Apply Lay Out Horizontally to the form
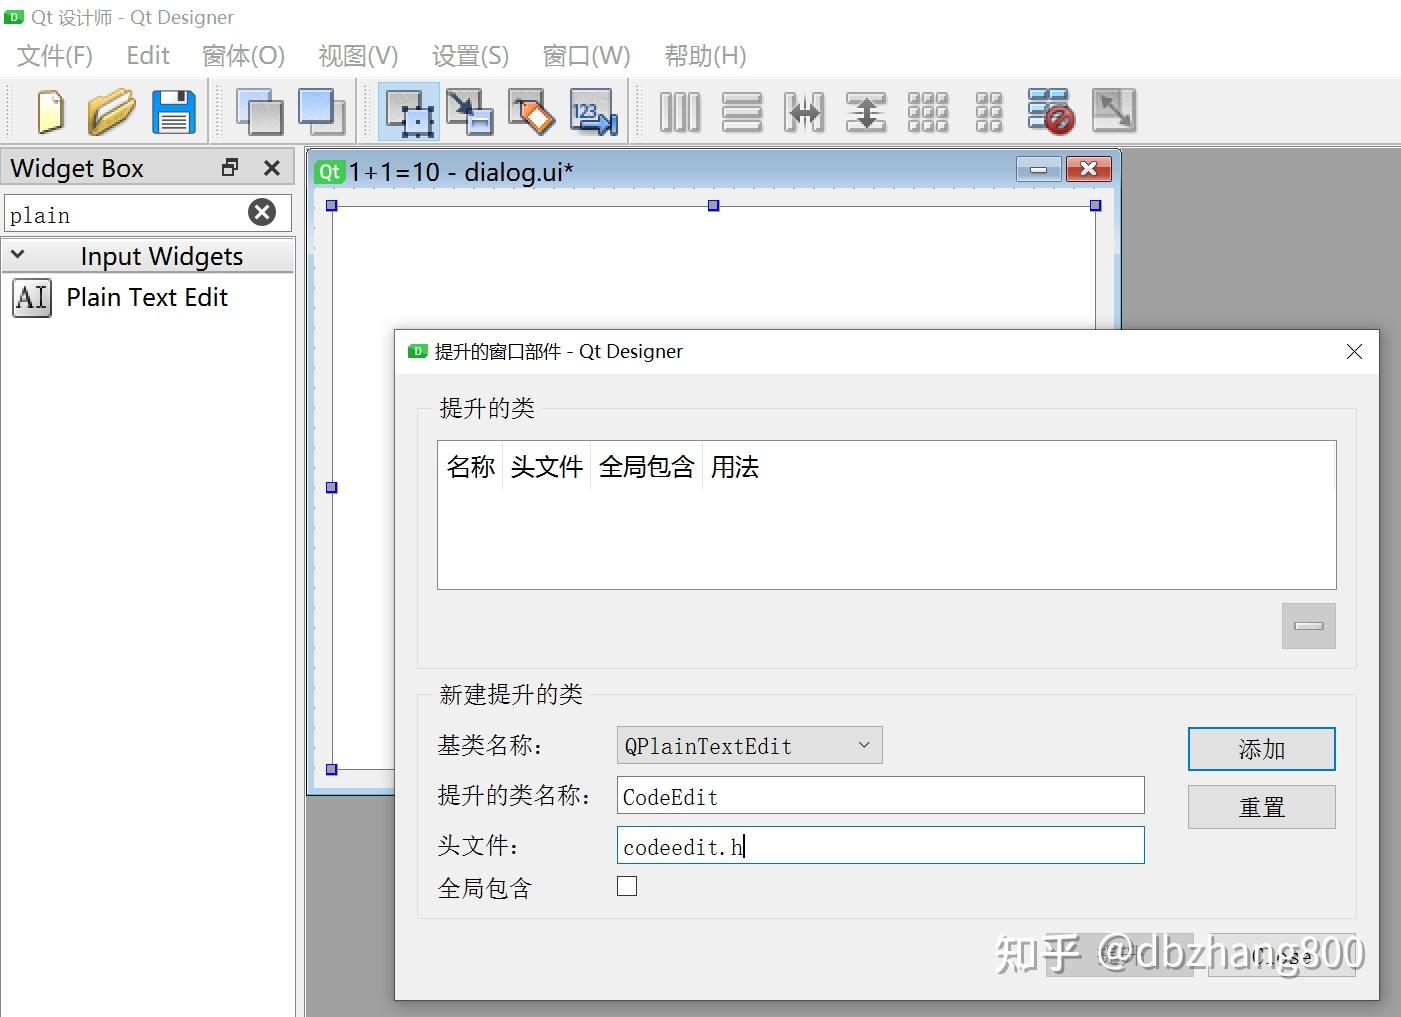The image size is (1401, 1017). tap(679, 111)
